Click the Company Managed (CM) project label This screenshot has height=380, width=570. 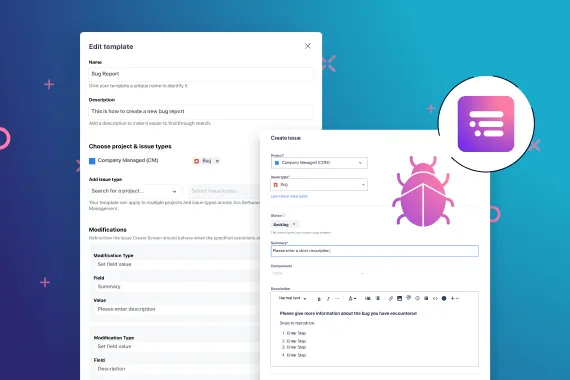[128, 160]
